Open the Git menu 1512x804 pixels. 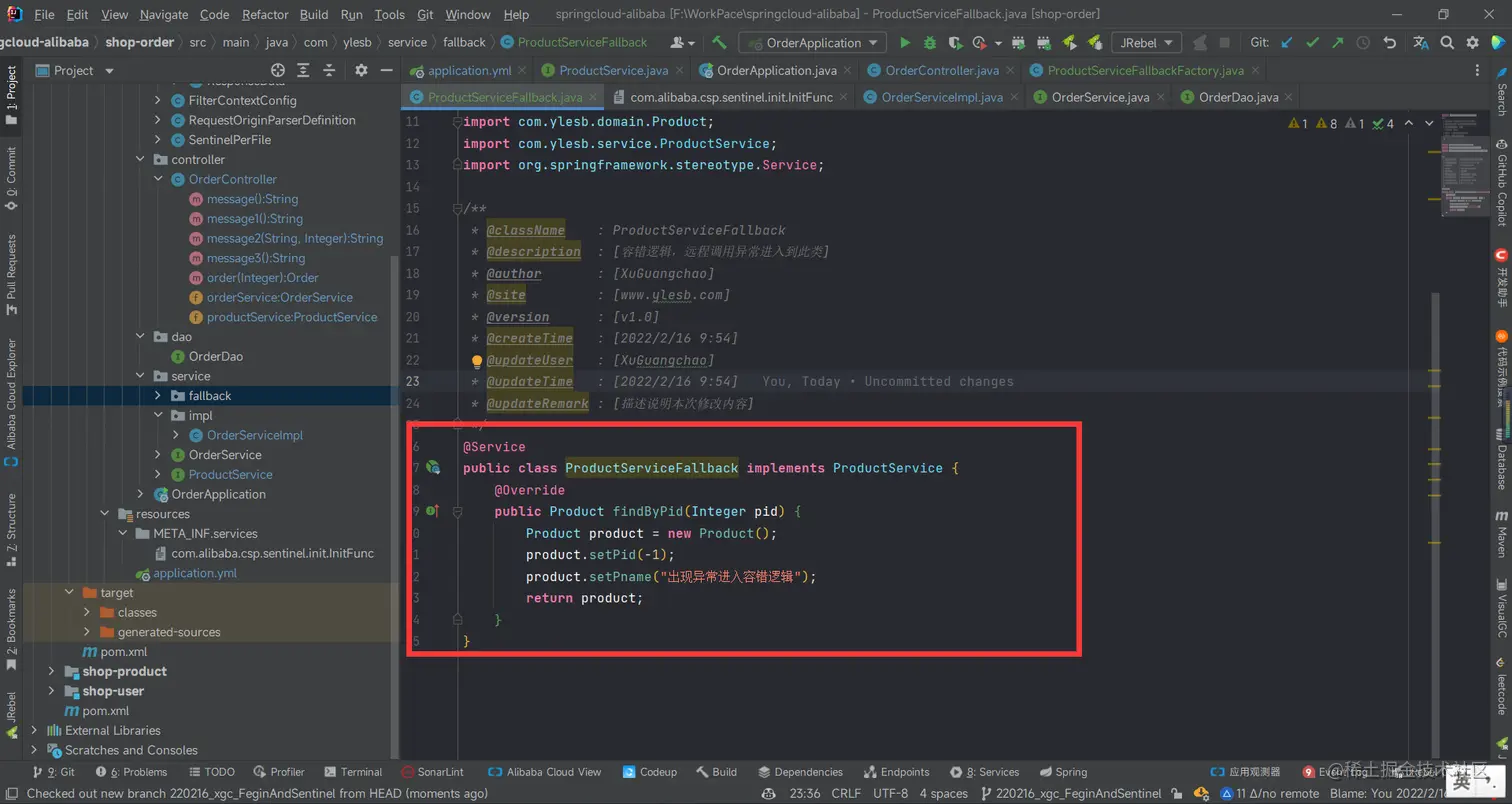[x=425, y=15]
